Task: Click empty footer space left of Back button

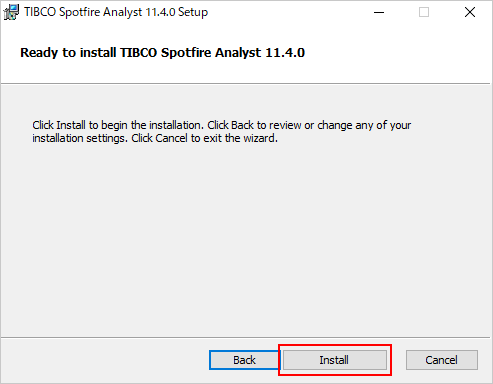Action: click(x=105, y=360)
